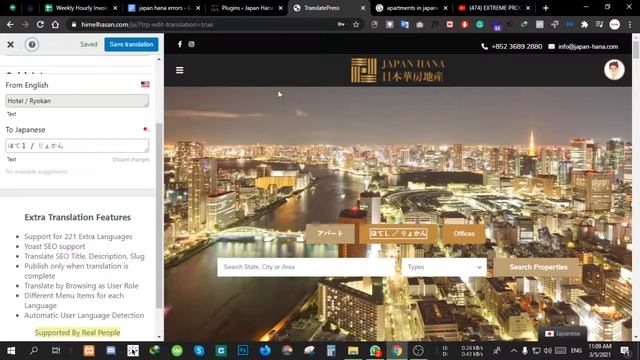Click the Supported By Real People link

pyautogui.click(x=78, y=333)
